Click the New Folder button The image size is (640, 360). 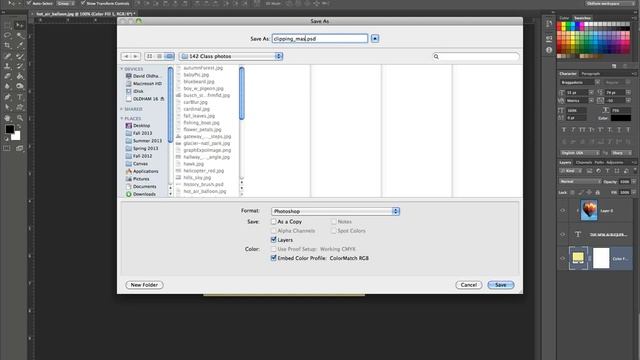pyautogui.click(x=144, y=285)
